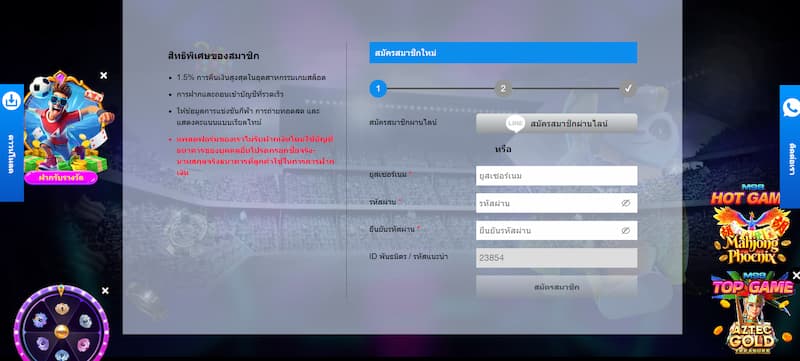Click register via LINE button

pyautogui.click(x=557, y=123)
